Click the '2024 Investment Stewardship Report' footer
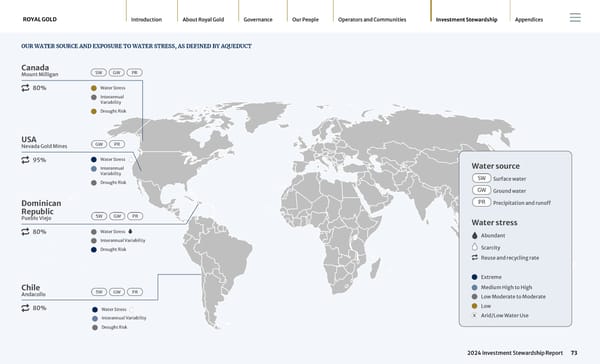Image resolution: width=600 pixels, height=364 pixels. [515, 353]
